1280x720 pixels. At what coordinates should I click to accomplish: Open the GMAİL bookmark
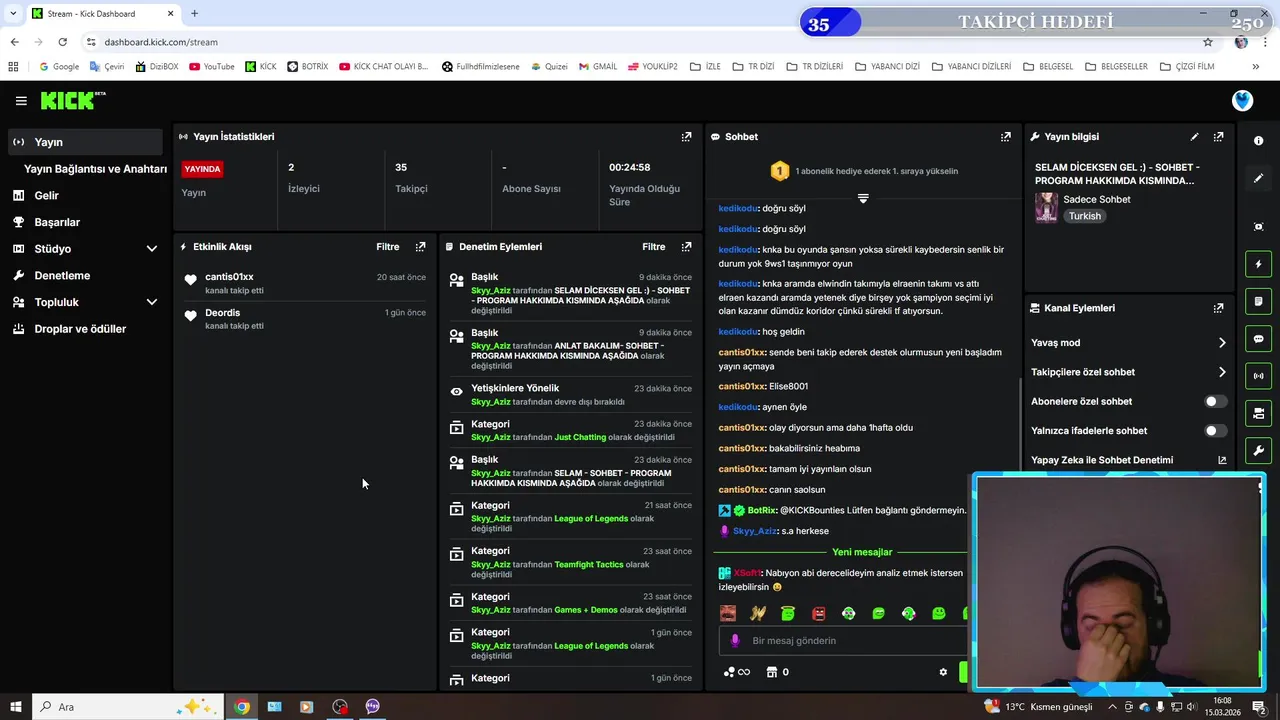point(597,67)
